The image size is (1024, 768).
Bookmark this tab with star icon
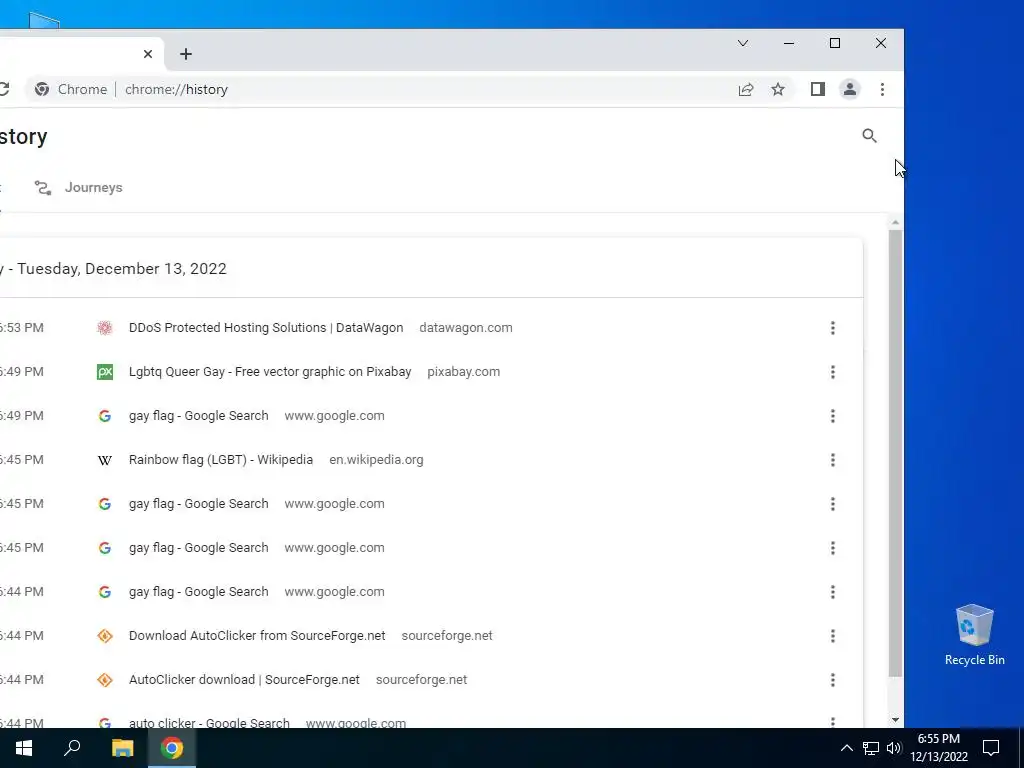pos(778,89)
